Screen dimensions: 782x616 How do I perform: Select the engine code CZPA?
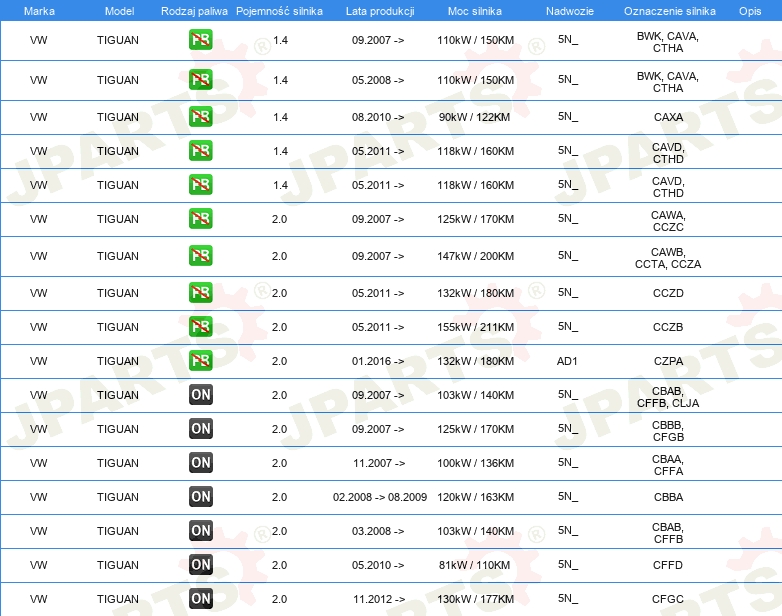(668, 361)
